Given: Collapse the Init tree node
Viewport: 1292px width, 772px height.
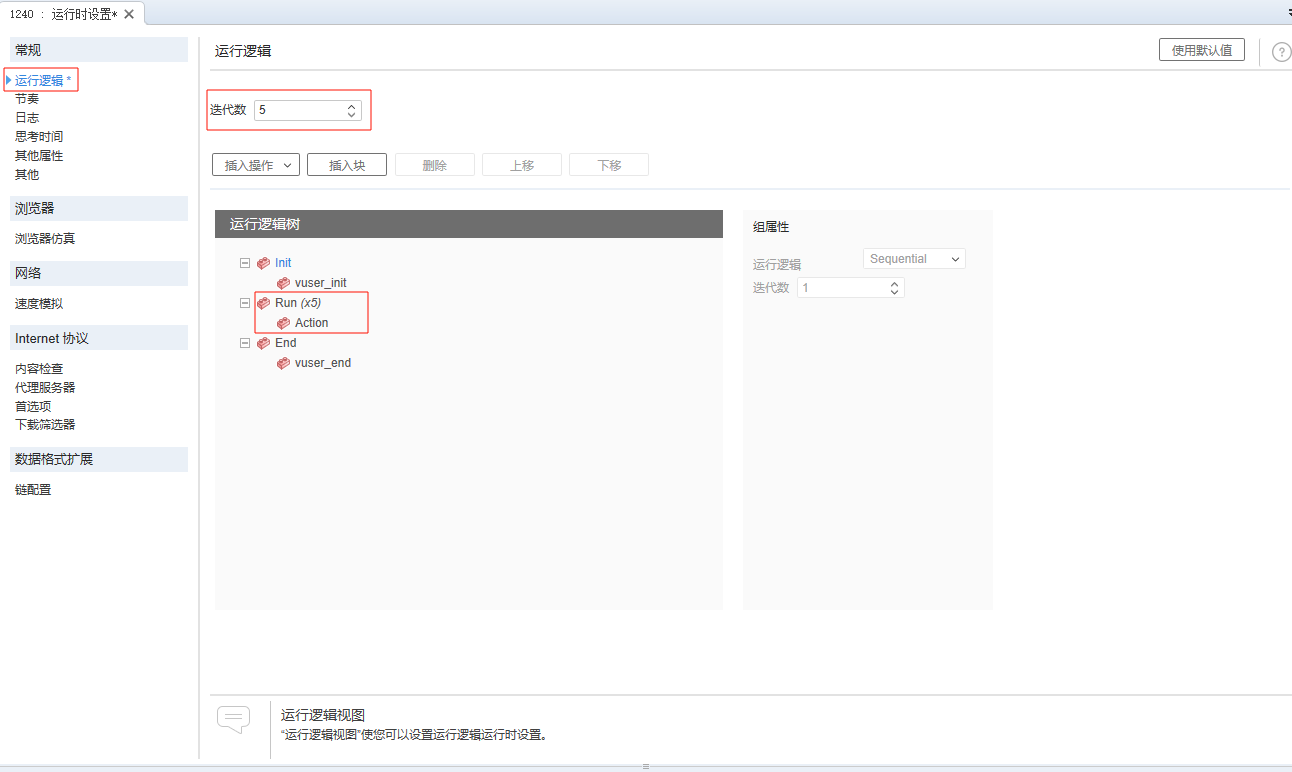Looking at the screenshot, I should pos(245,263).
